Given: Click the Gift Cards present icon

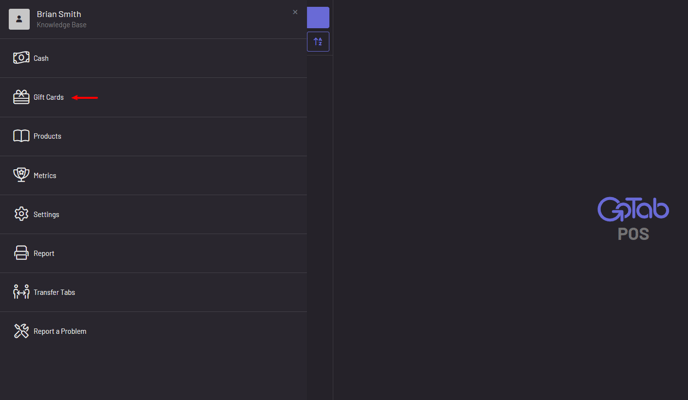Looking at the screenshot, I should 21,97.
